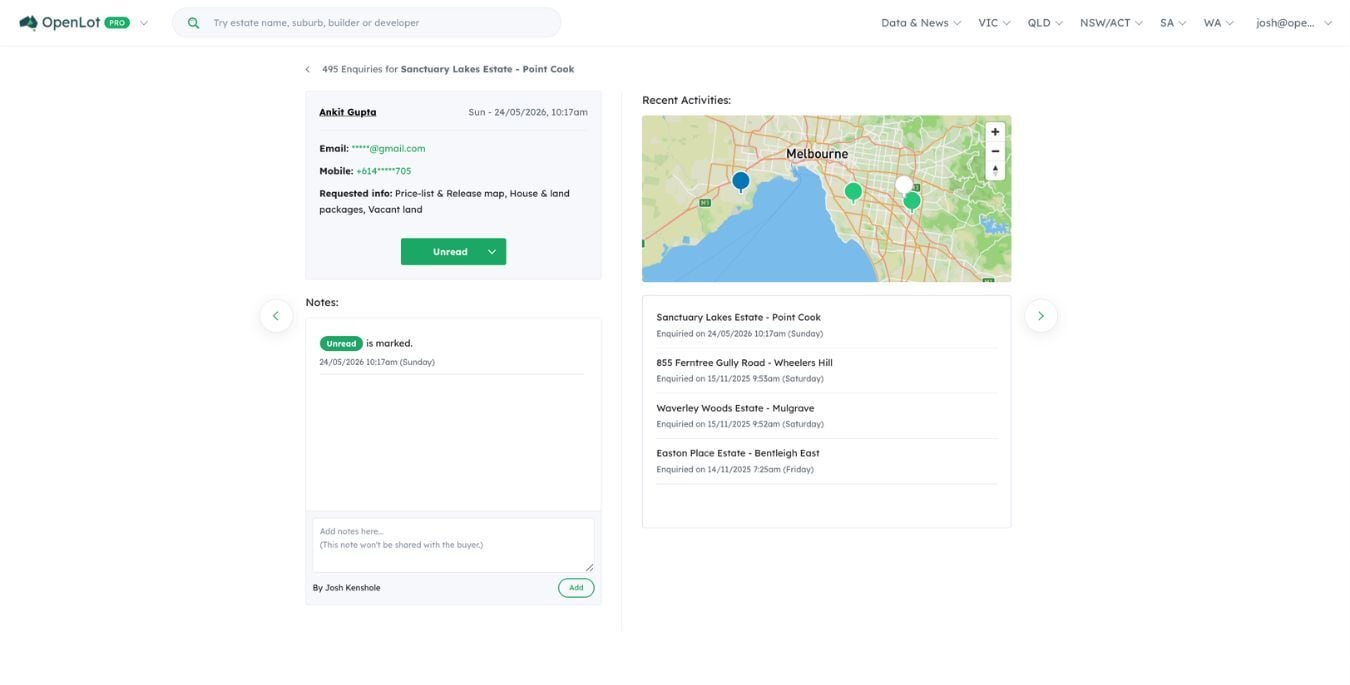Click the blue Point Cook map pin
Image resolution: width=1350 pixels, height=685 pixels.
click(740, 181)
